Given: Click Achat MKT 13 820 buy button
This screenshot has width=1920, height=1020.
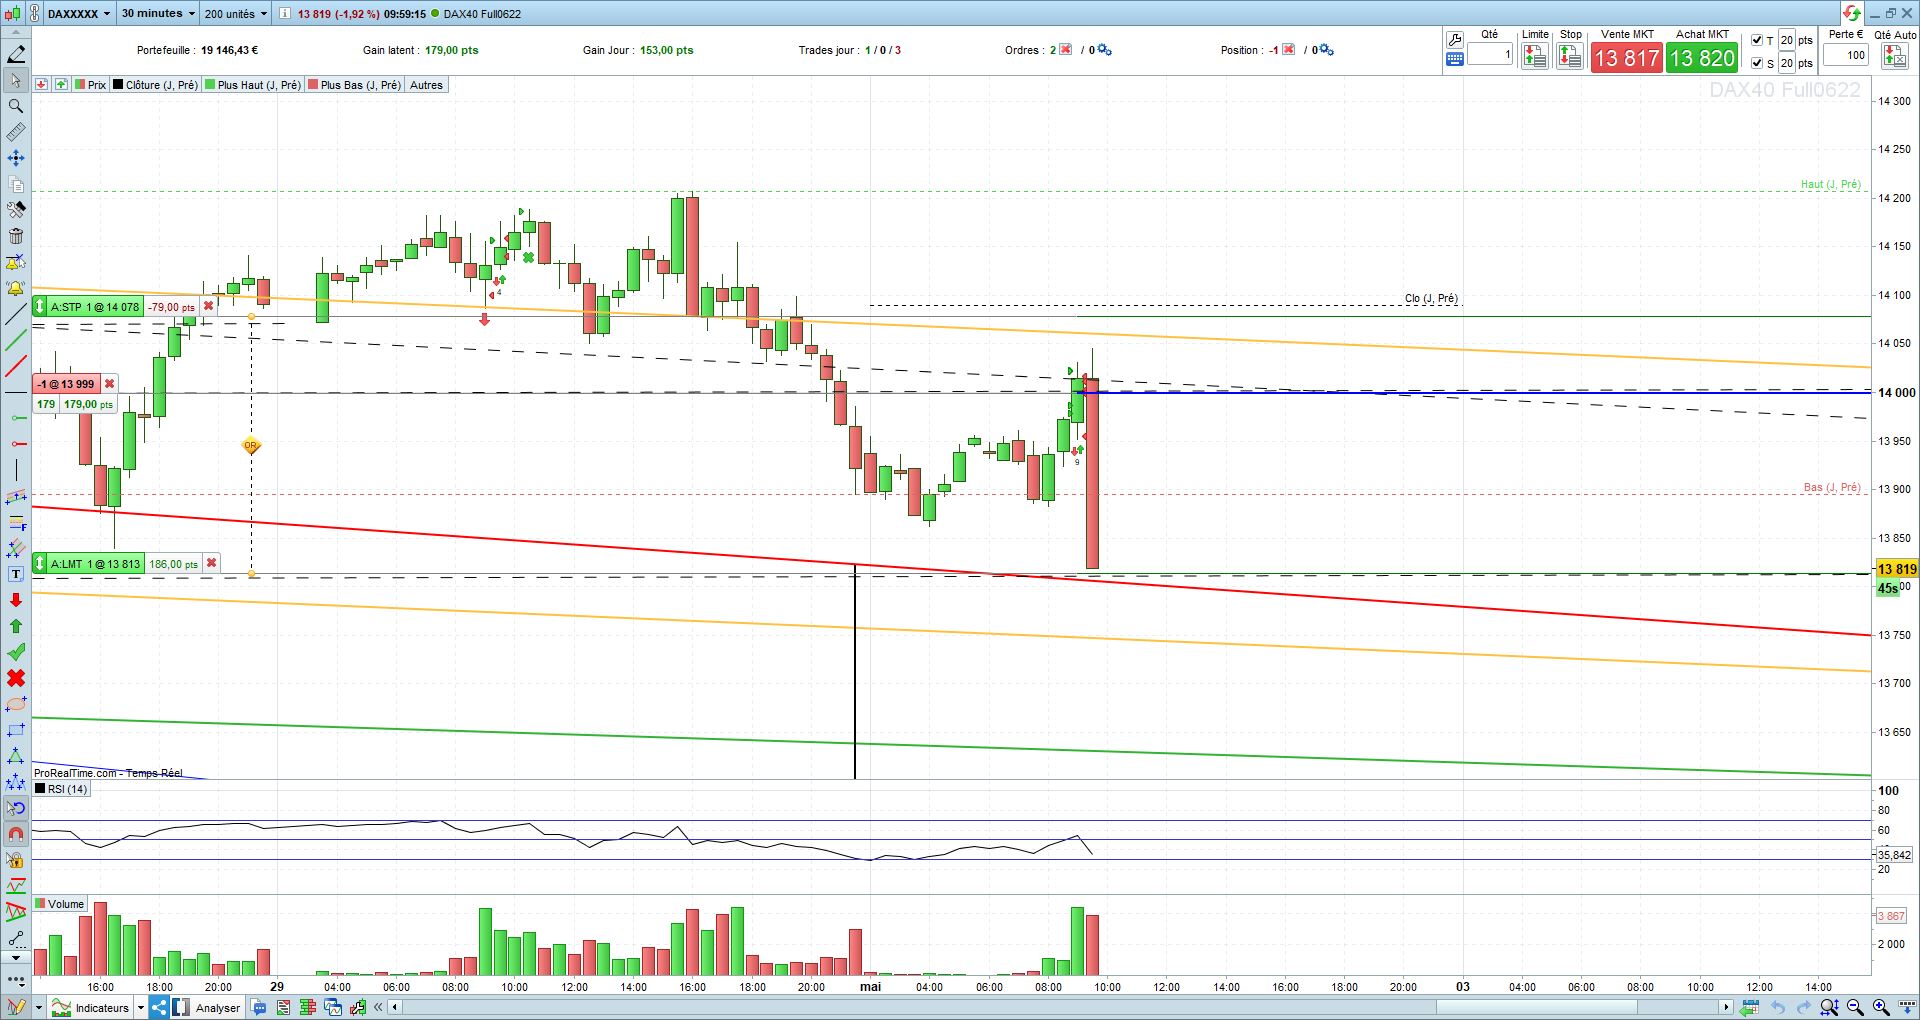Looking at the screenshot, I should tap(1702, 58).
